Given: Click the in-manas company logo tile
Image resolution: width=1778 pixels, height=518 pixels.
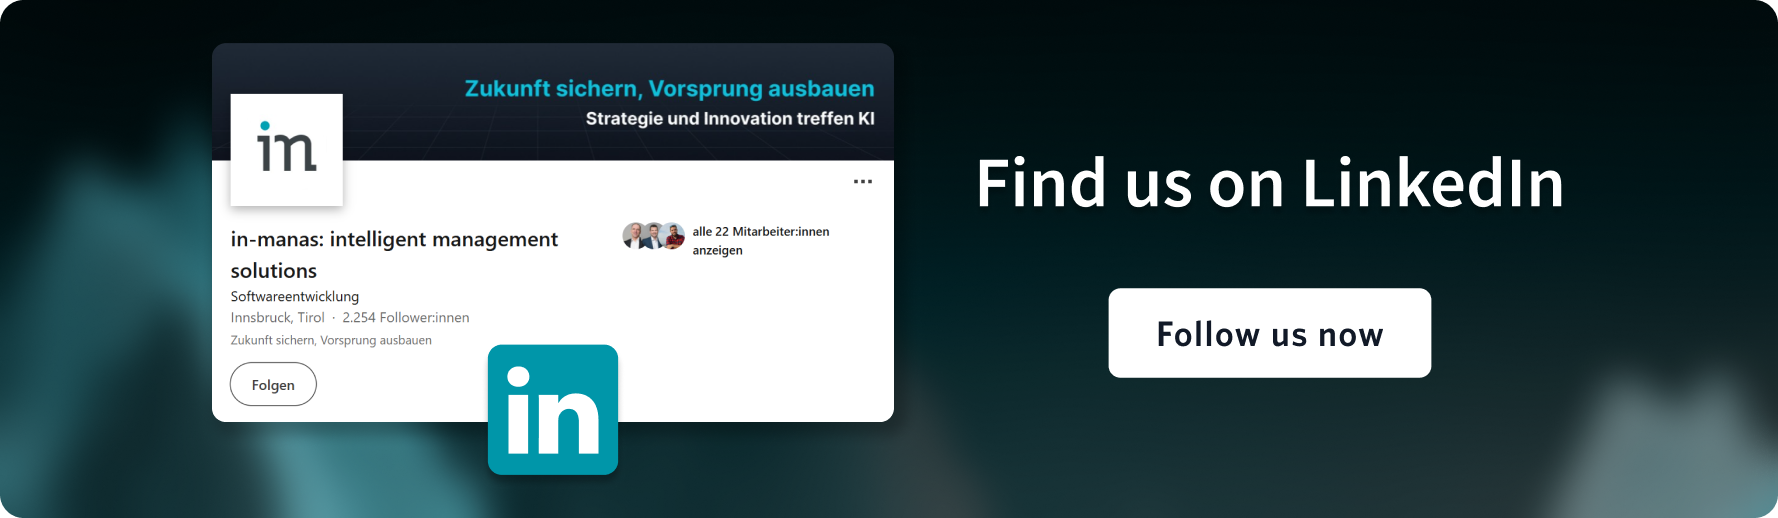Looking at the screenshot, I should pos(287,150).
